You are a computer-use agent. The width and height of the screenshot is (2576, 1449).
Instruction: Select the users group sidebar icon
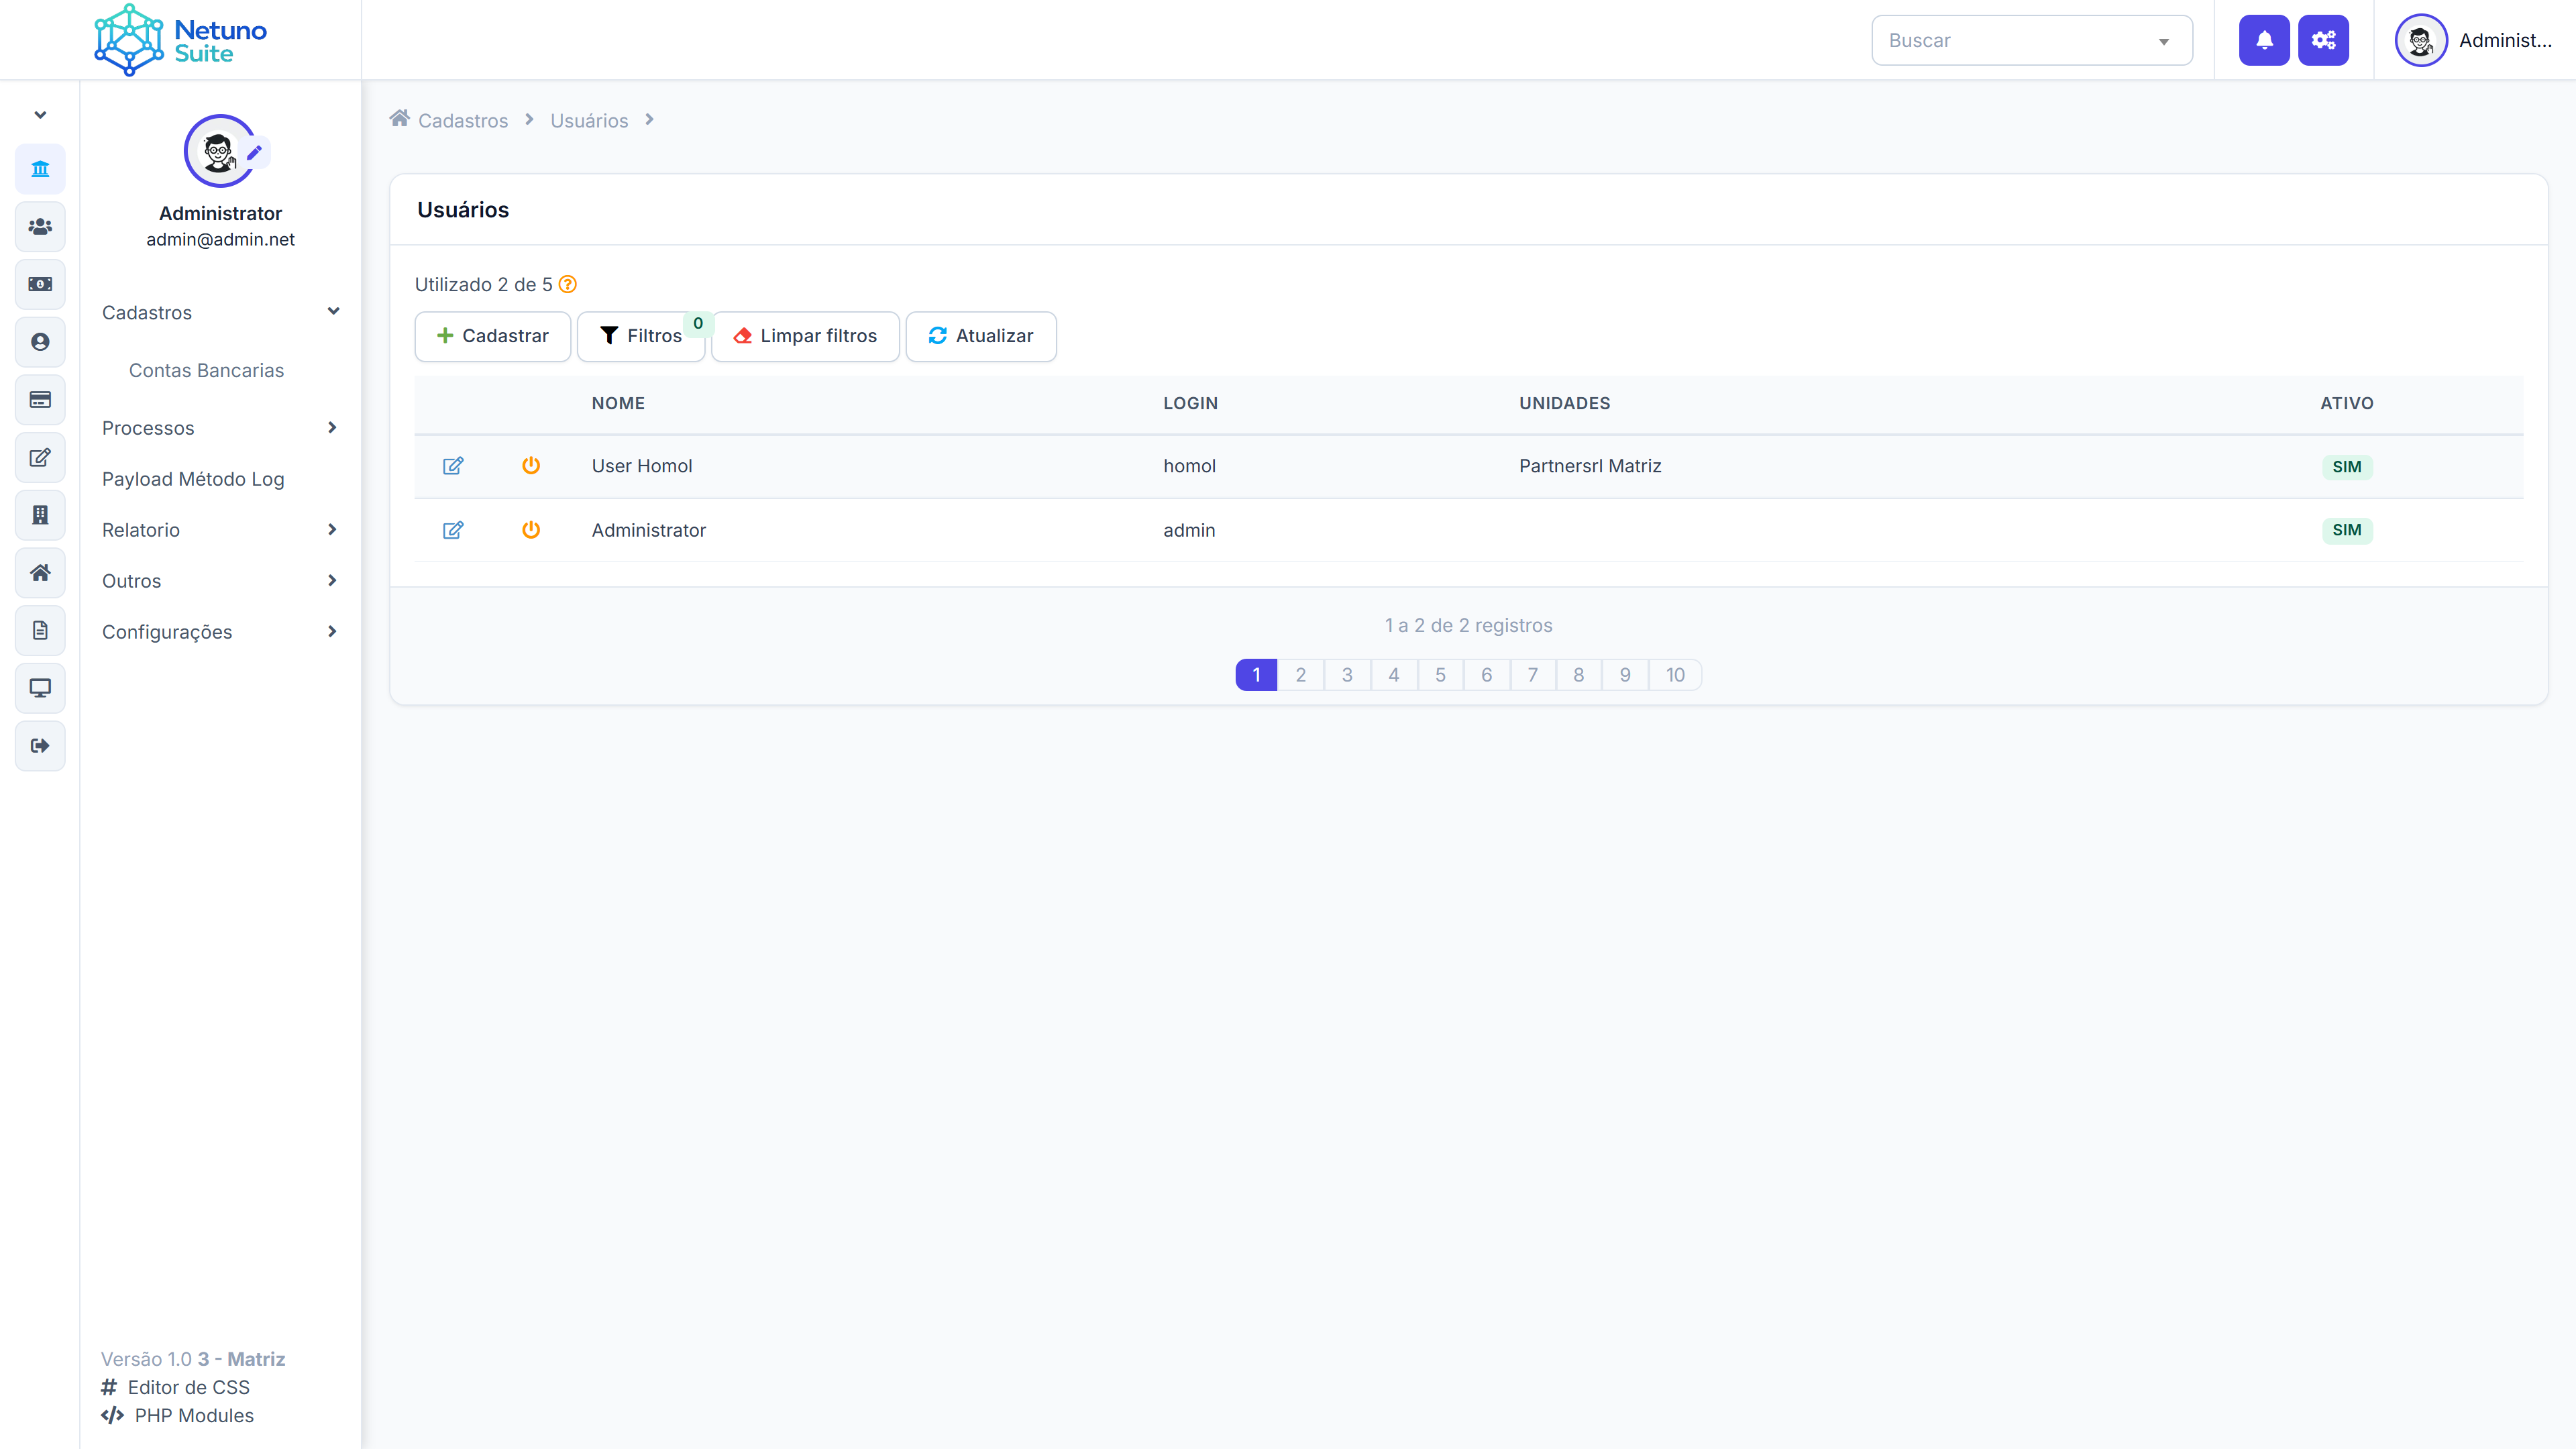click(x=40, y=227)
